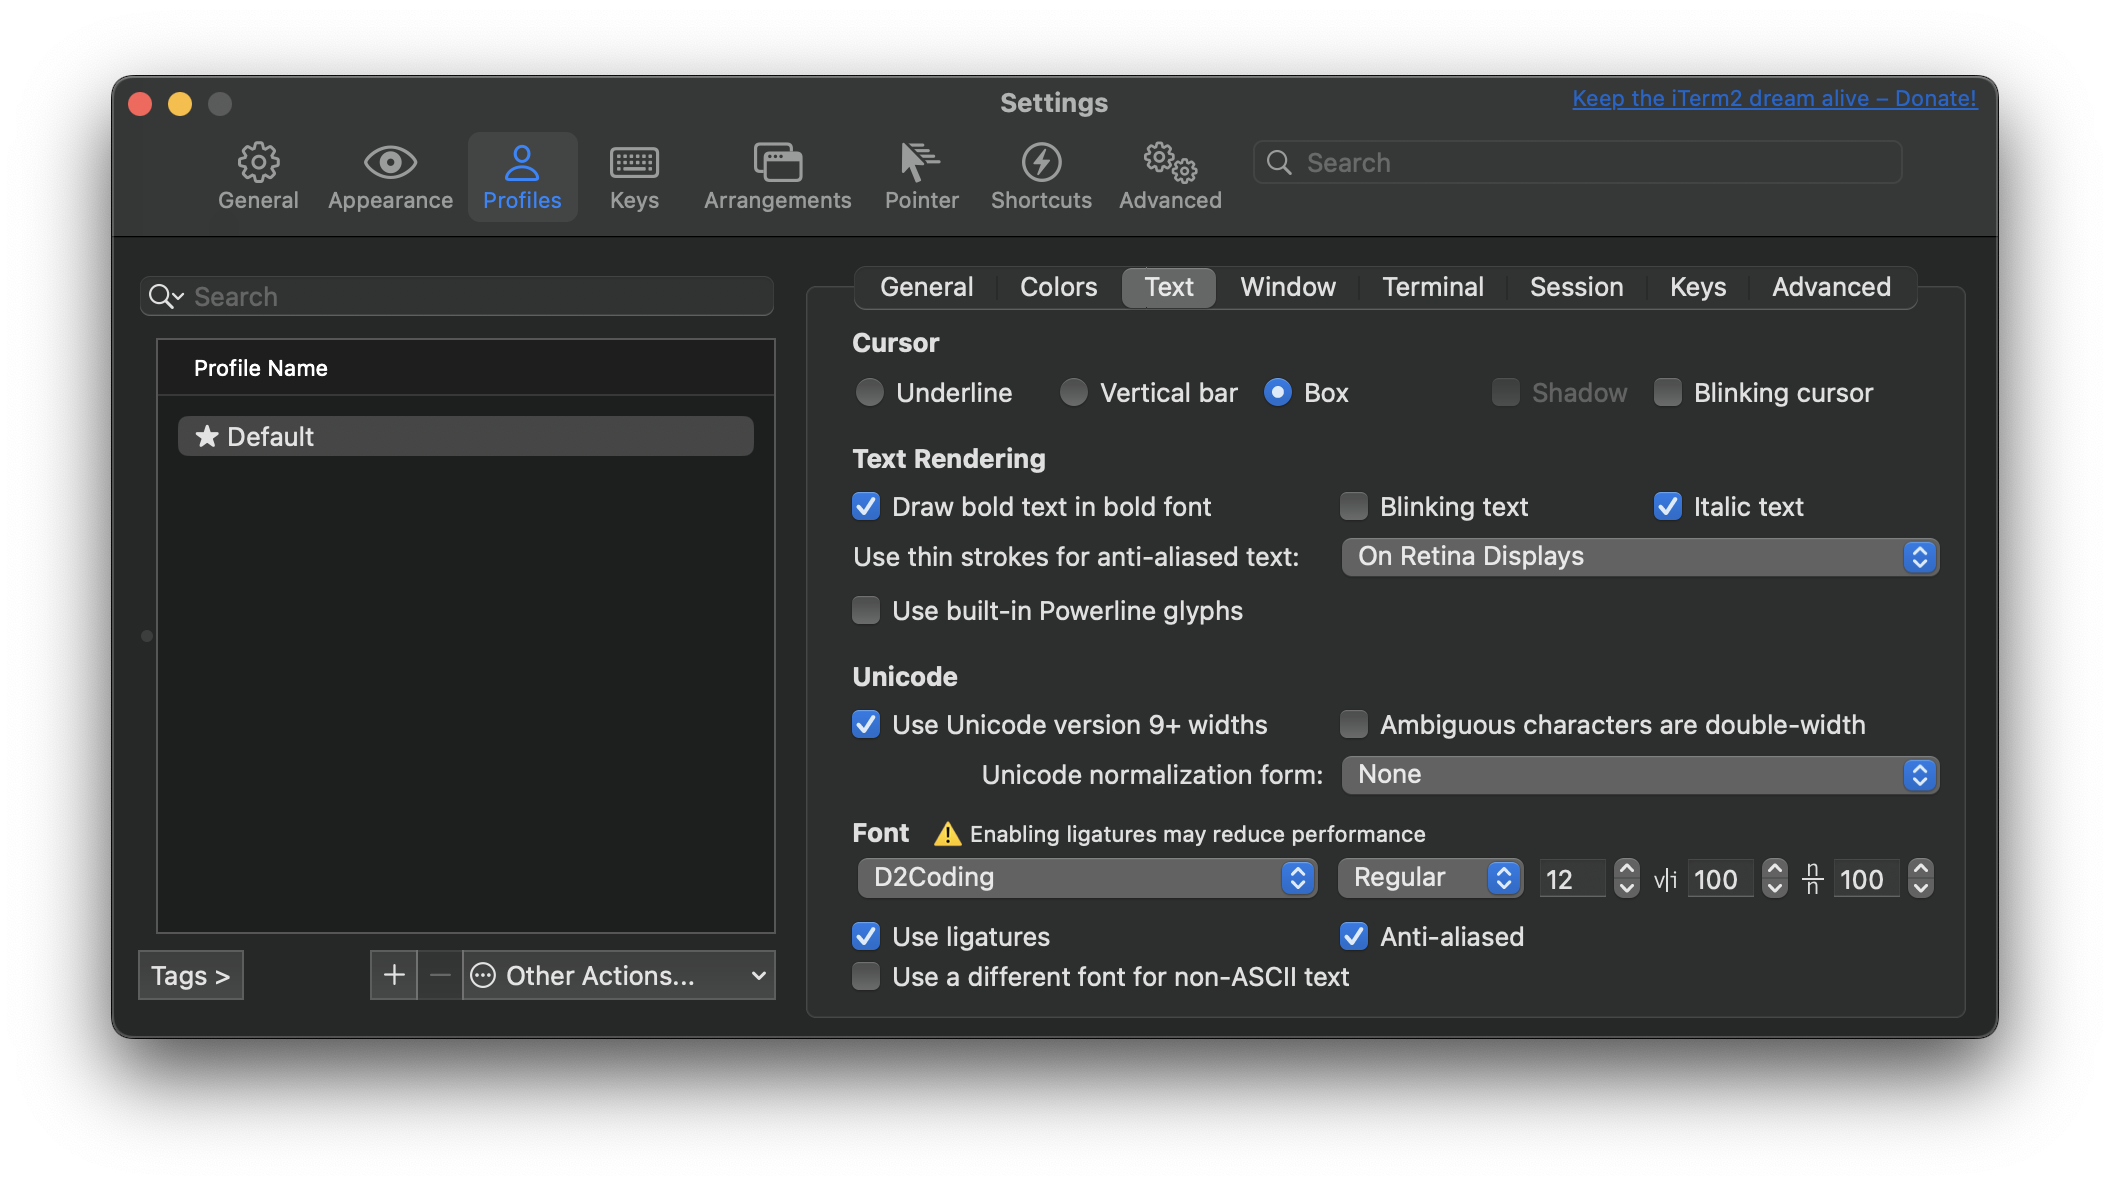Click the Tags > button
The height and width of the screenshot is (1186, 2110).
pyautogui.click(x=190, y=975)
